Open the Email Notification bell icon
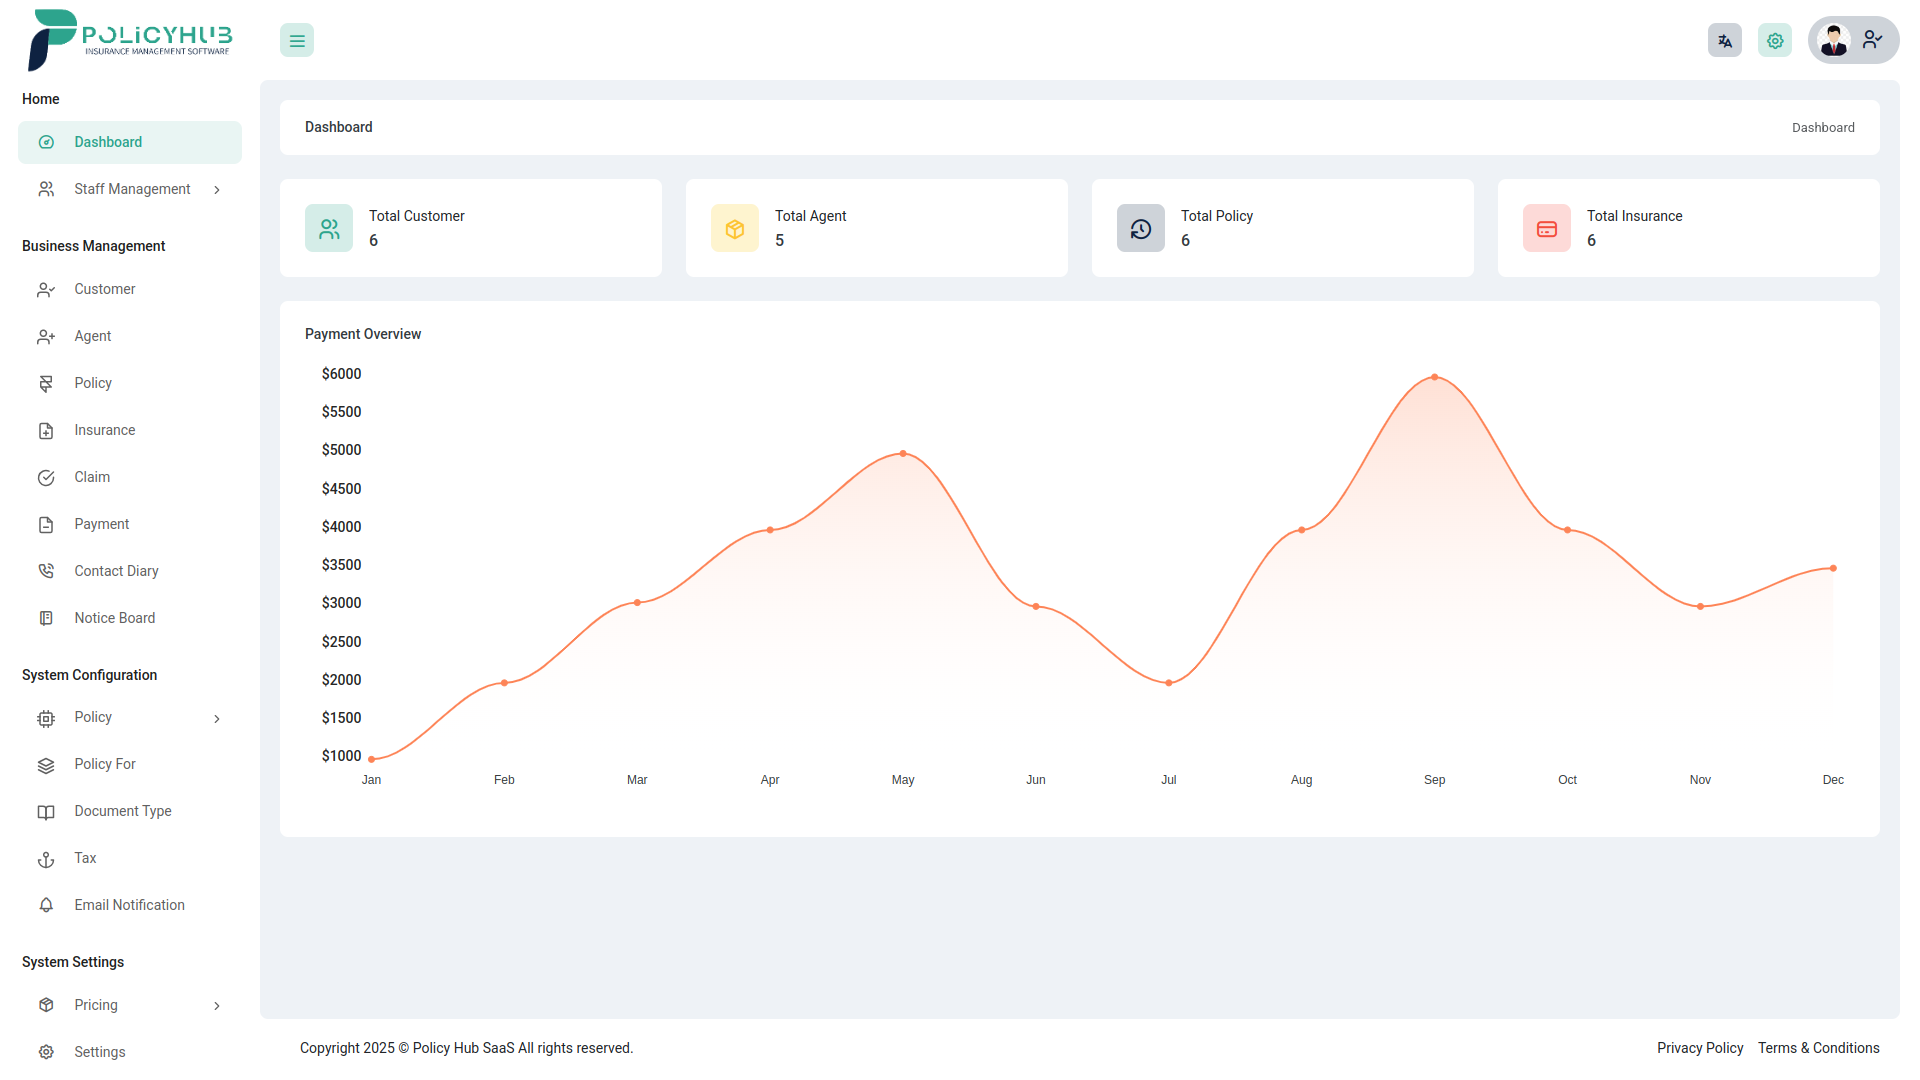1920x1080 pixels. coord(46,905)
